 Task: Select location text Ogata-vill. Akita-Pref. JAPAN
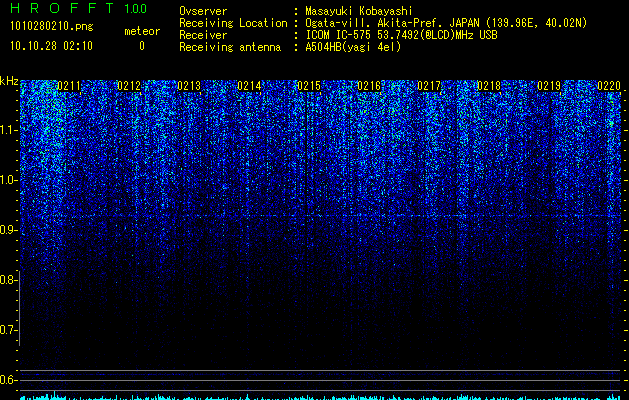(392, 23)
